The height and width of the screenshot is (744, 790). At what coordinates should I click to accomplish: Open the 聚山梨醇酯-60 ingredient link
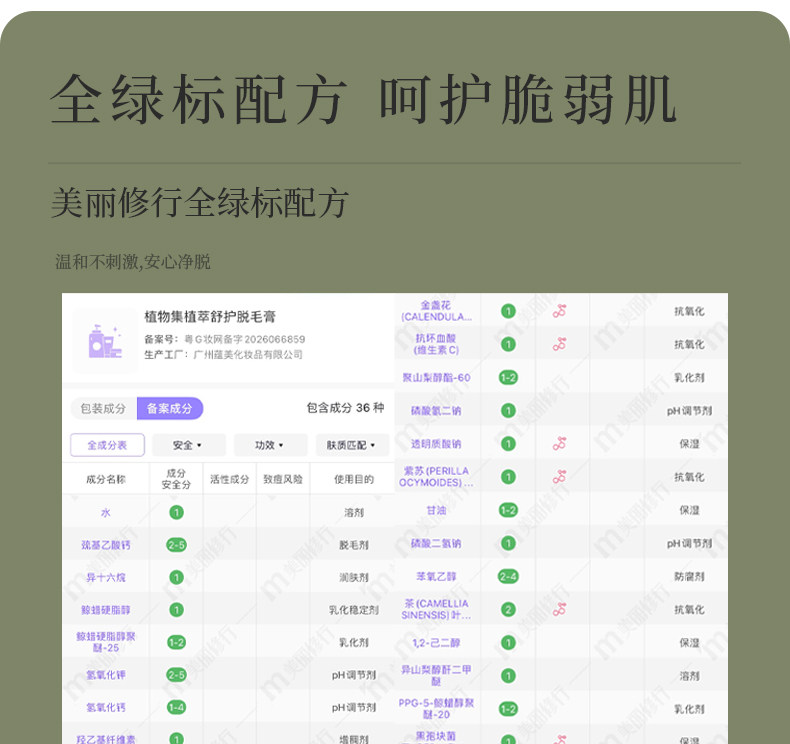coord(436,377)
